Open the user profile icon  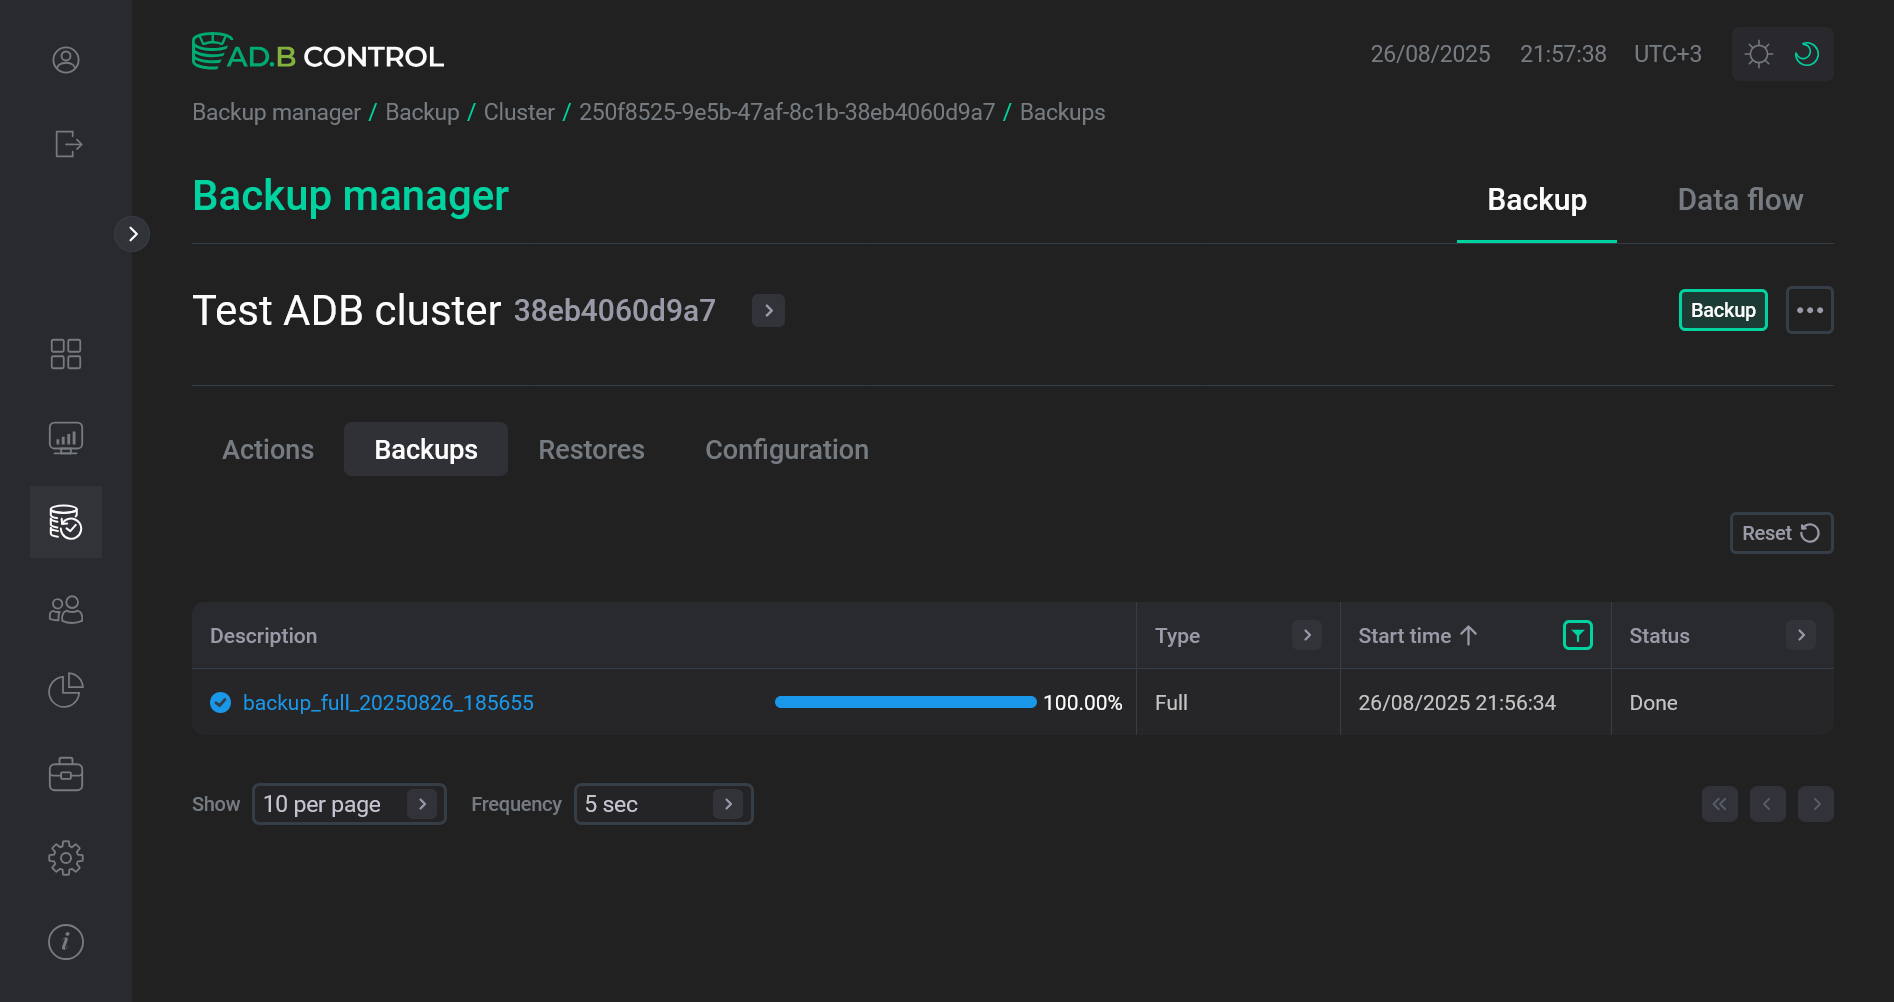coord(65,60)
